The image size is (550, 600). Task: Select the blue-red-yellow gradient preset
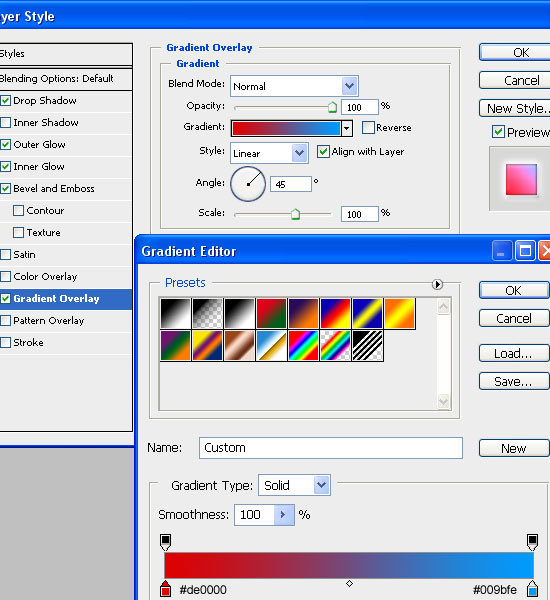(x=336, y=314)
